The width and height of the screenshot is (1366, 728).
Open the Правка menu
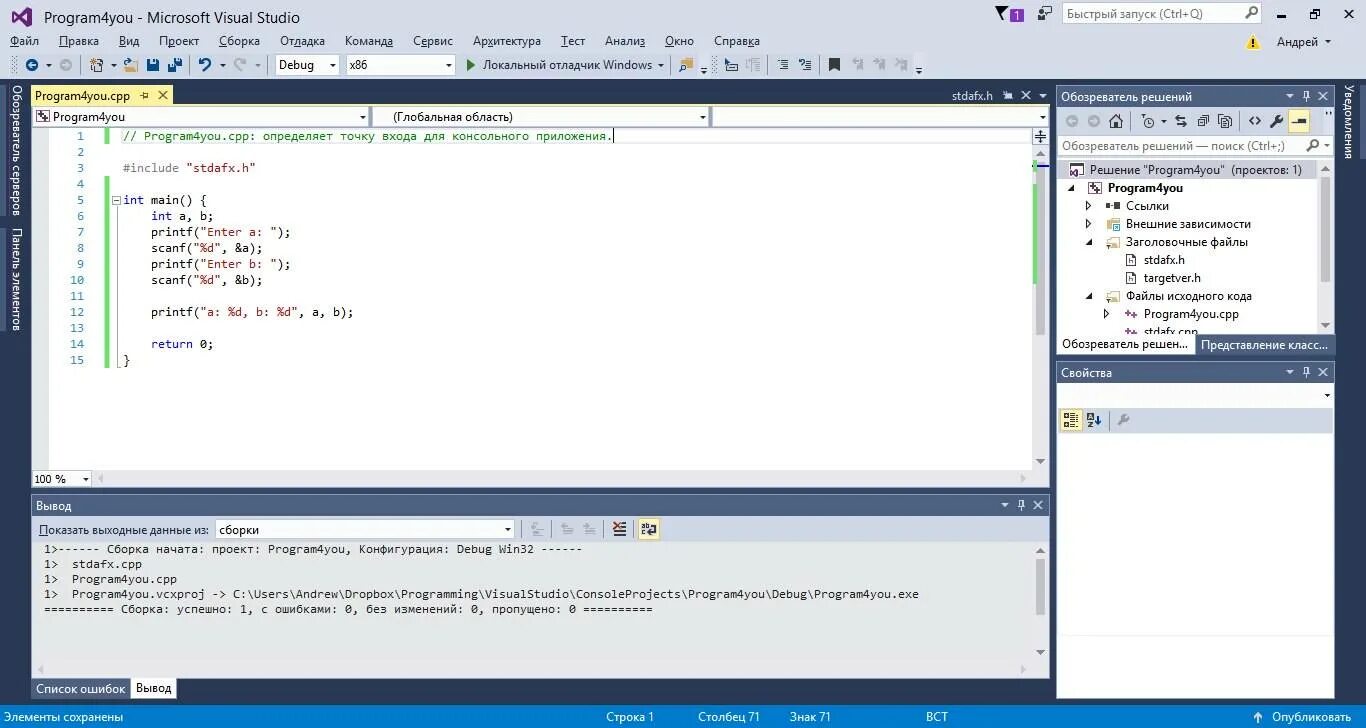click(x=79, y=41)
